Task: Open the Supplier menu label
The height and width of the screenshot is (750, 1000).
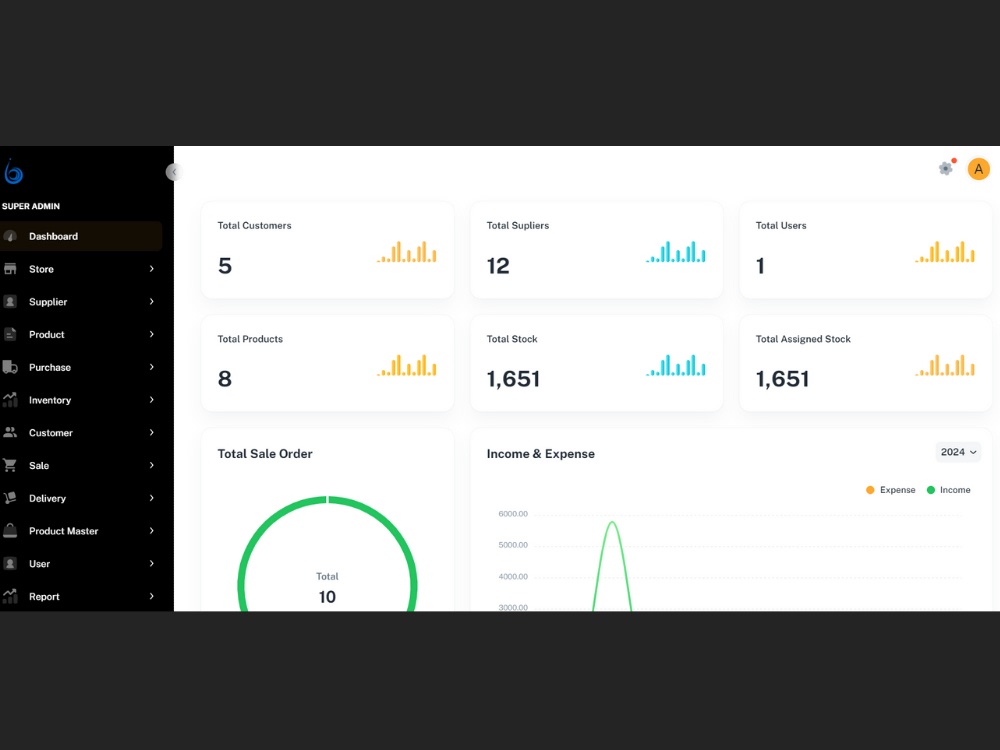Action: (x=48, y=302)
